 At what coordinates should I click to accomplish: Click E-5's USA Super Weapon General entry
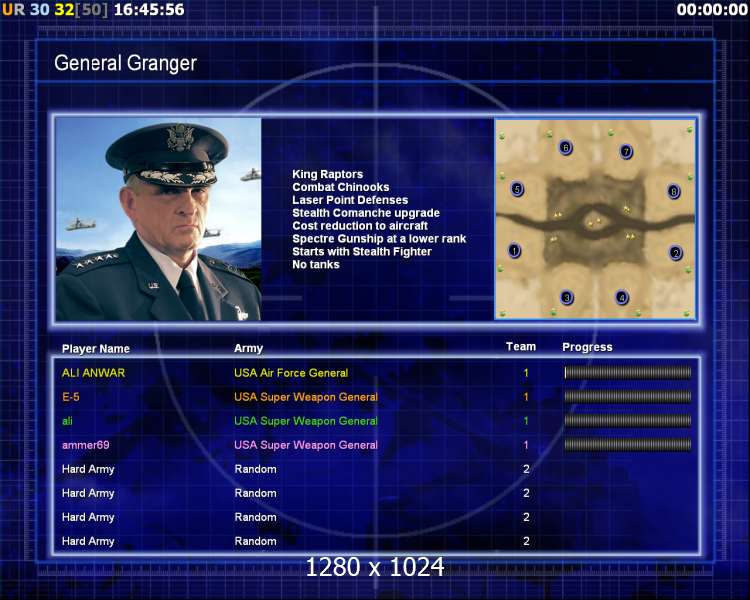[x=306, y=397]
